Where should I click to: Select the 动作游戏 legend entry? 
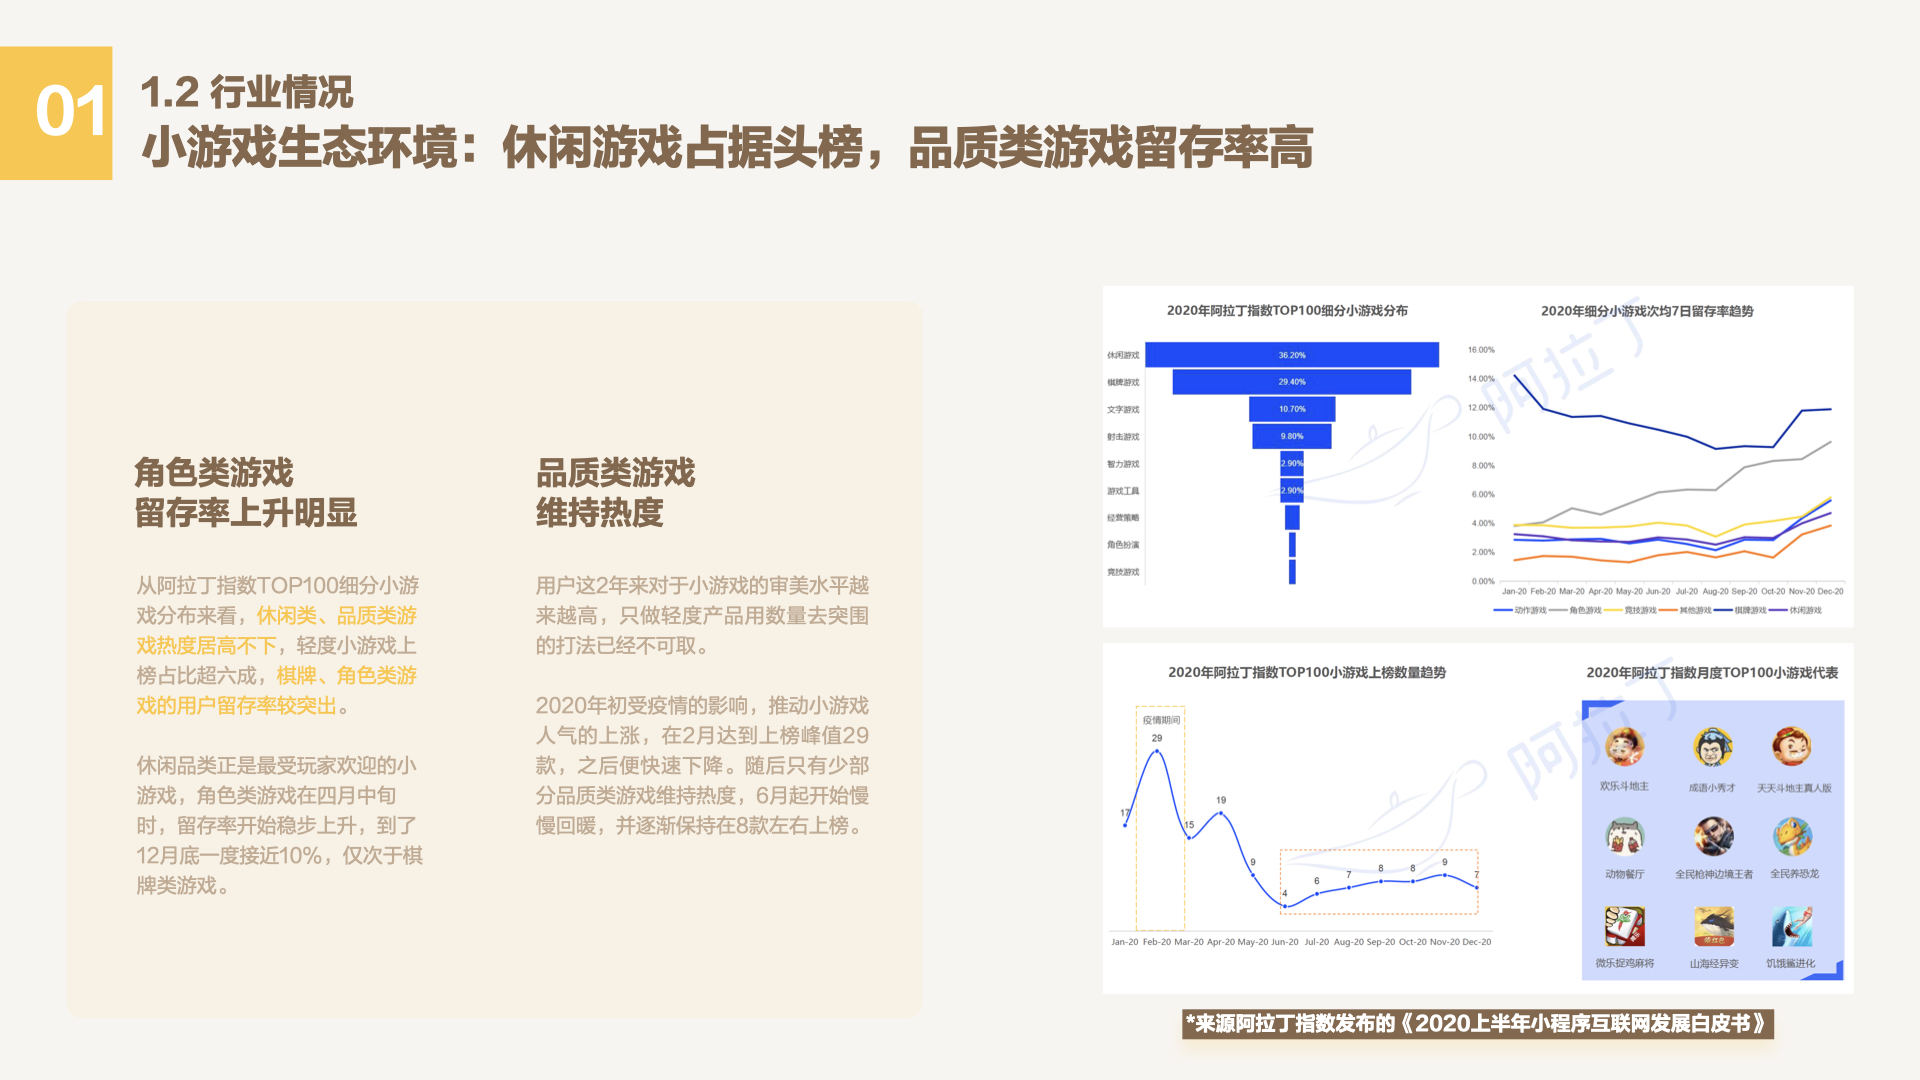pyautogui.click(x=1520, y=610)
